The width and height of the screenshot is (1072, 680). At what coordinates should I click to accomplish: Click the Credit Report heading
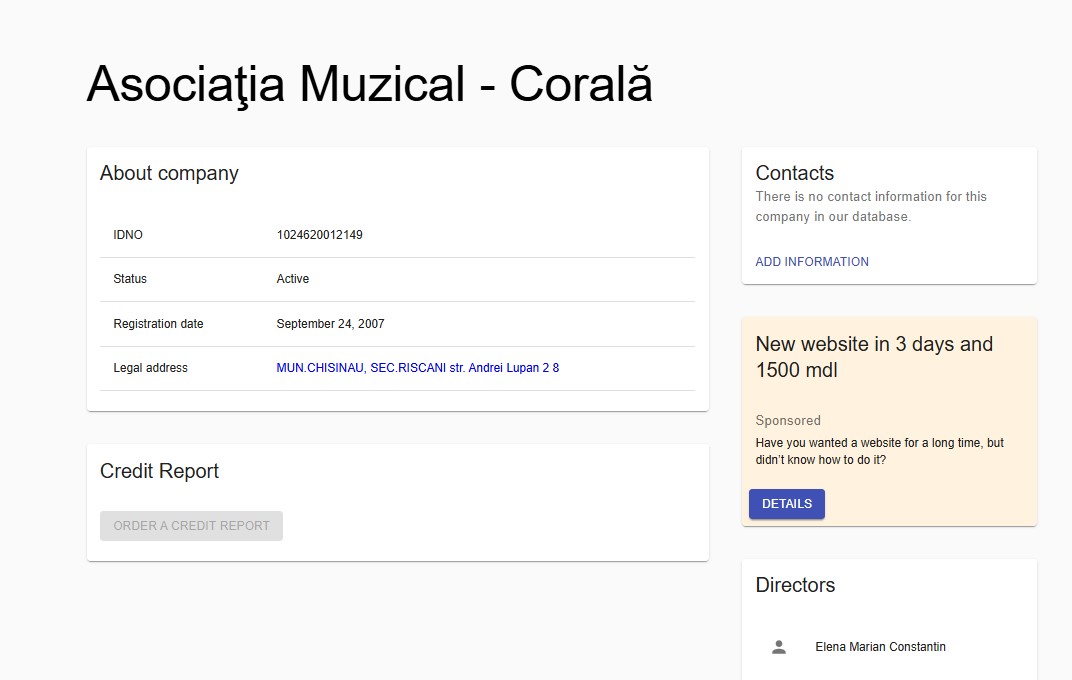[159, 471]
